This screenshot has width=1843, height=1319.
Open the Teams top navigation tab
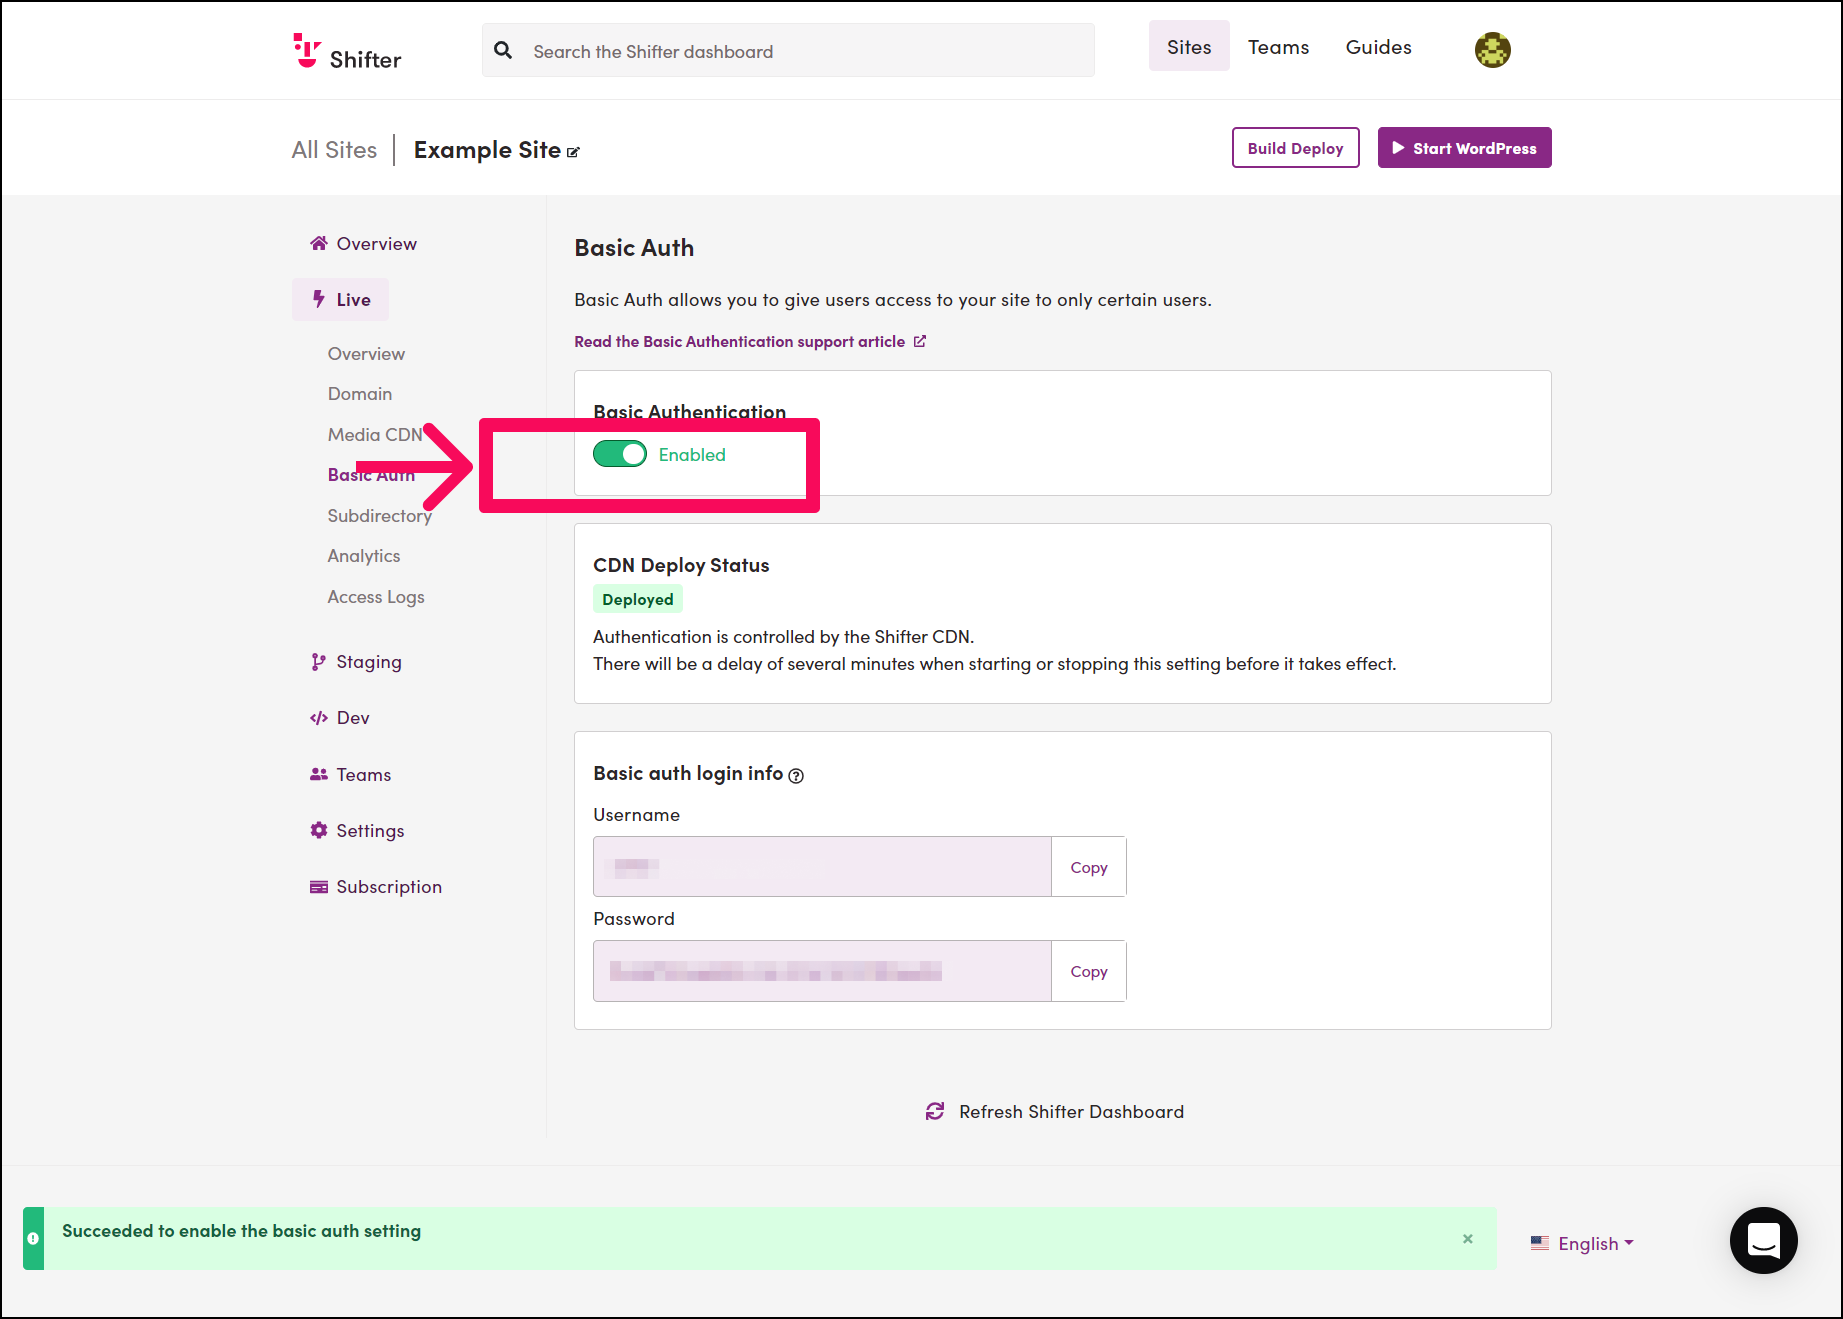(x=1278, y=47)
